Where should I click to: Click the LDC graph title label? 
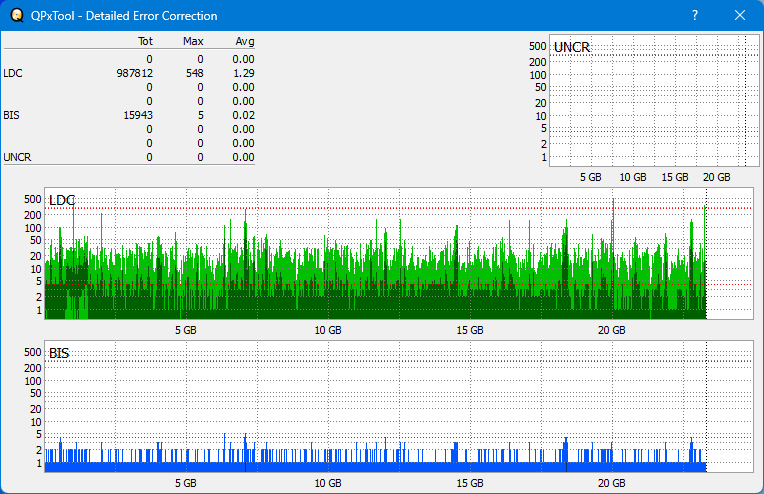(x=62, y=200)
